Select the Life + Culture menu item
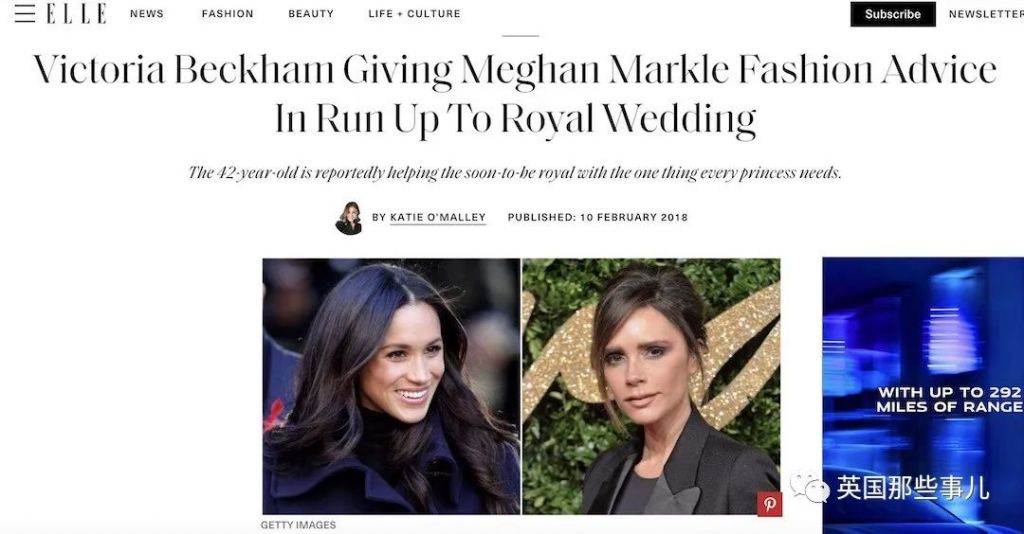The image size is (1024, 534). coord(414,14)
